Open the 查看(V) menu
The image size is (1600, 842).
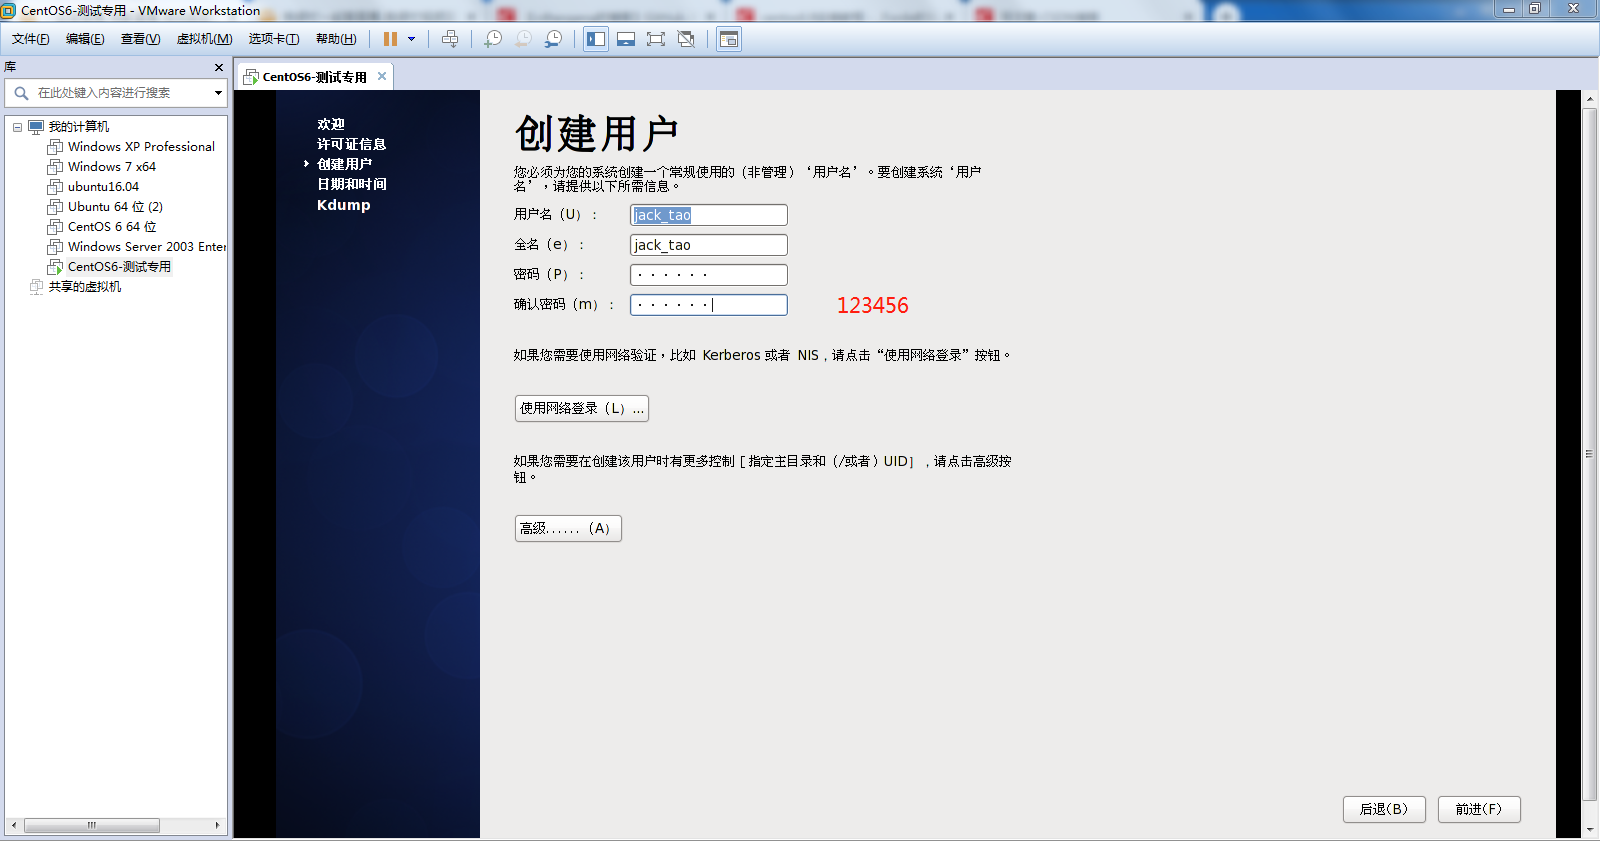140,39
